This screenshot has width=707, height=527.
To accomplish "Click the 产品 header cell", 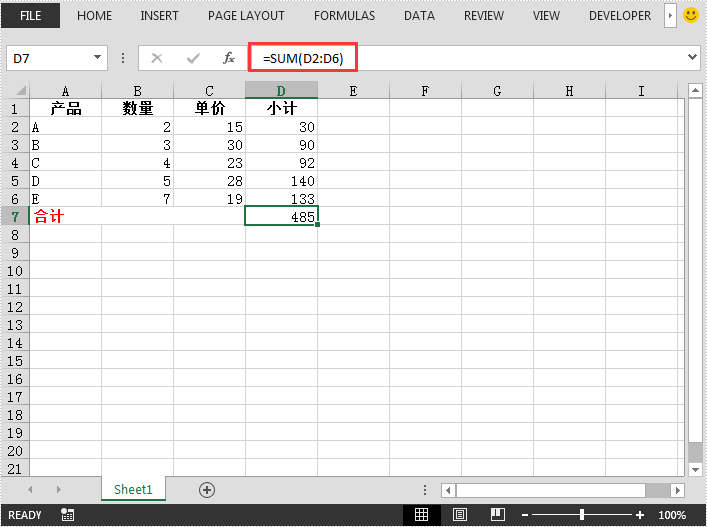I will pyautogui.click(x=65, y=108).
